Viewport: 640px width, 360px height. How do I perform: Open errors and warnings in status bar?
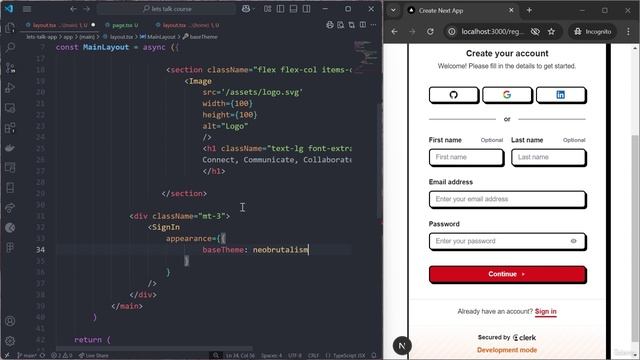(x=61, y=356)
